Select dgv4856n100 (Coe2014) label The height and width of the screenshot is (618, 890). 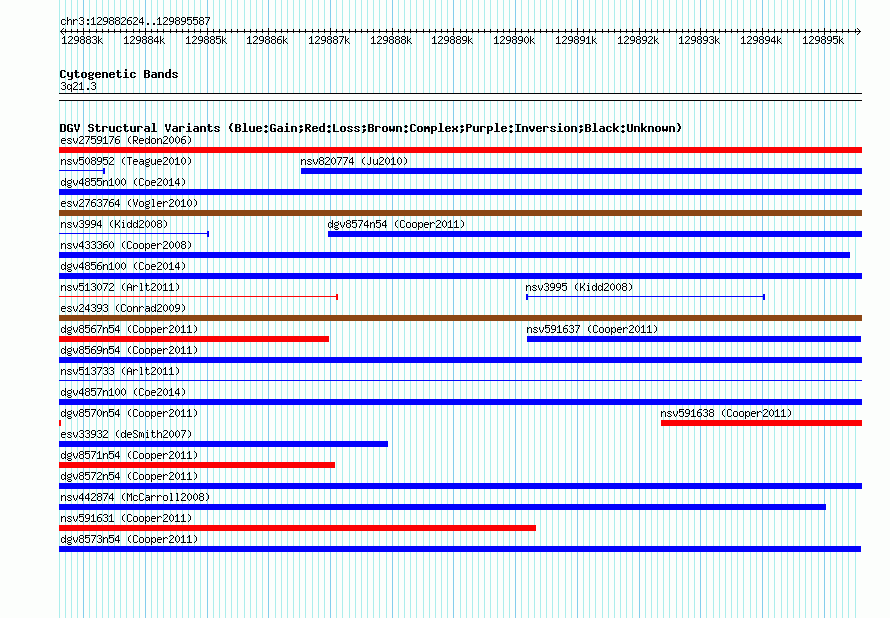click(x=123, y=266)
